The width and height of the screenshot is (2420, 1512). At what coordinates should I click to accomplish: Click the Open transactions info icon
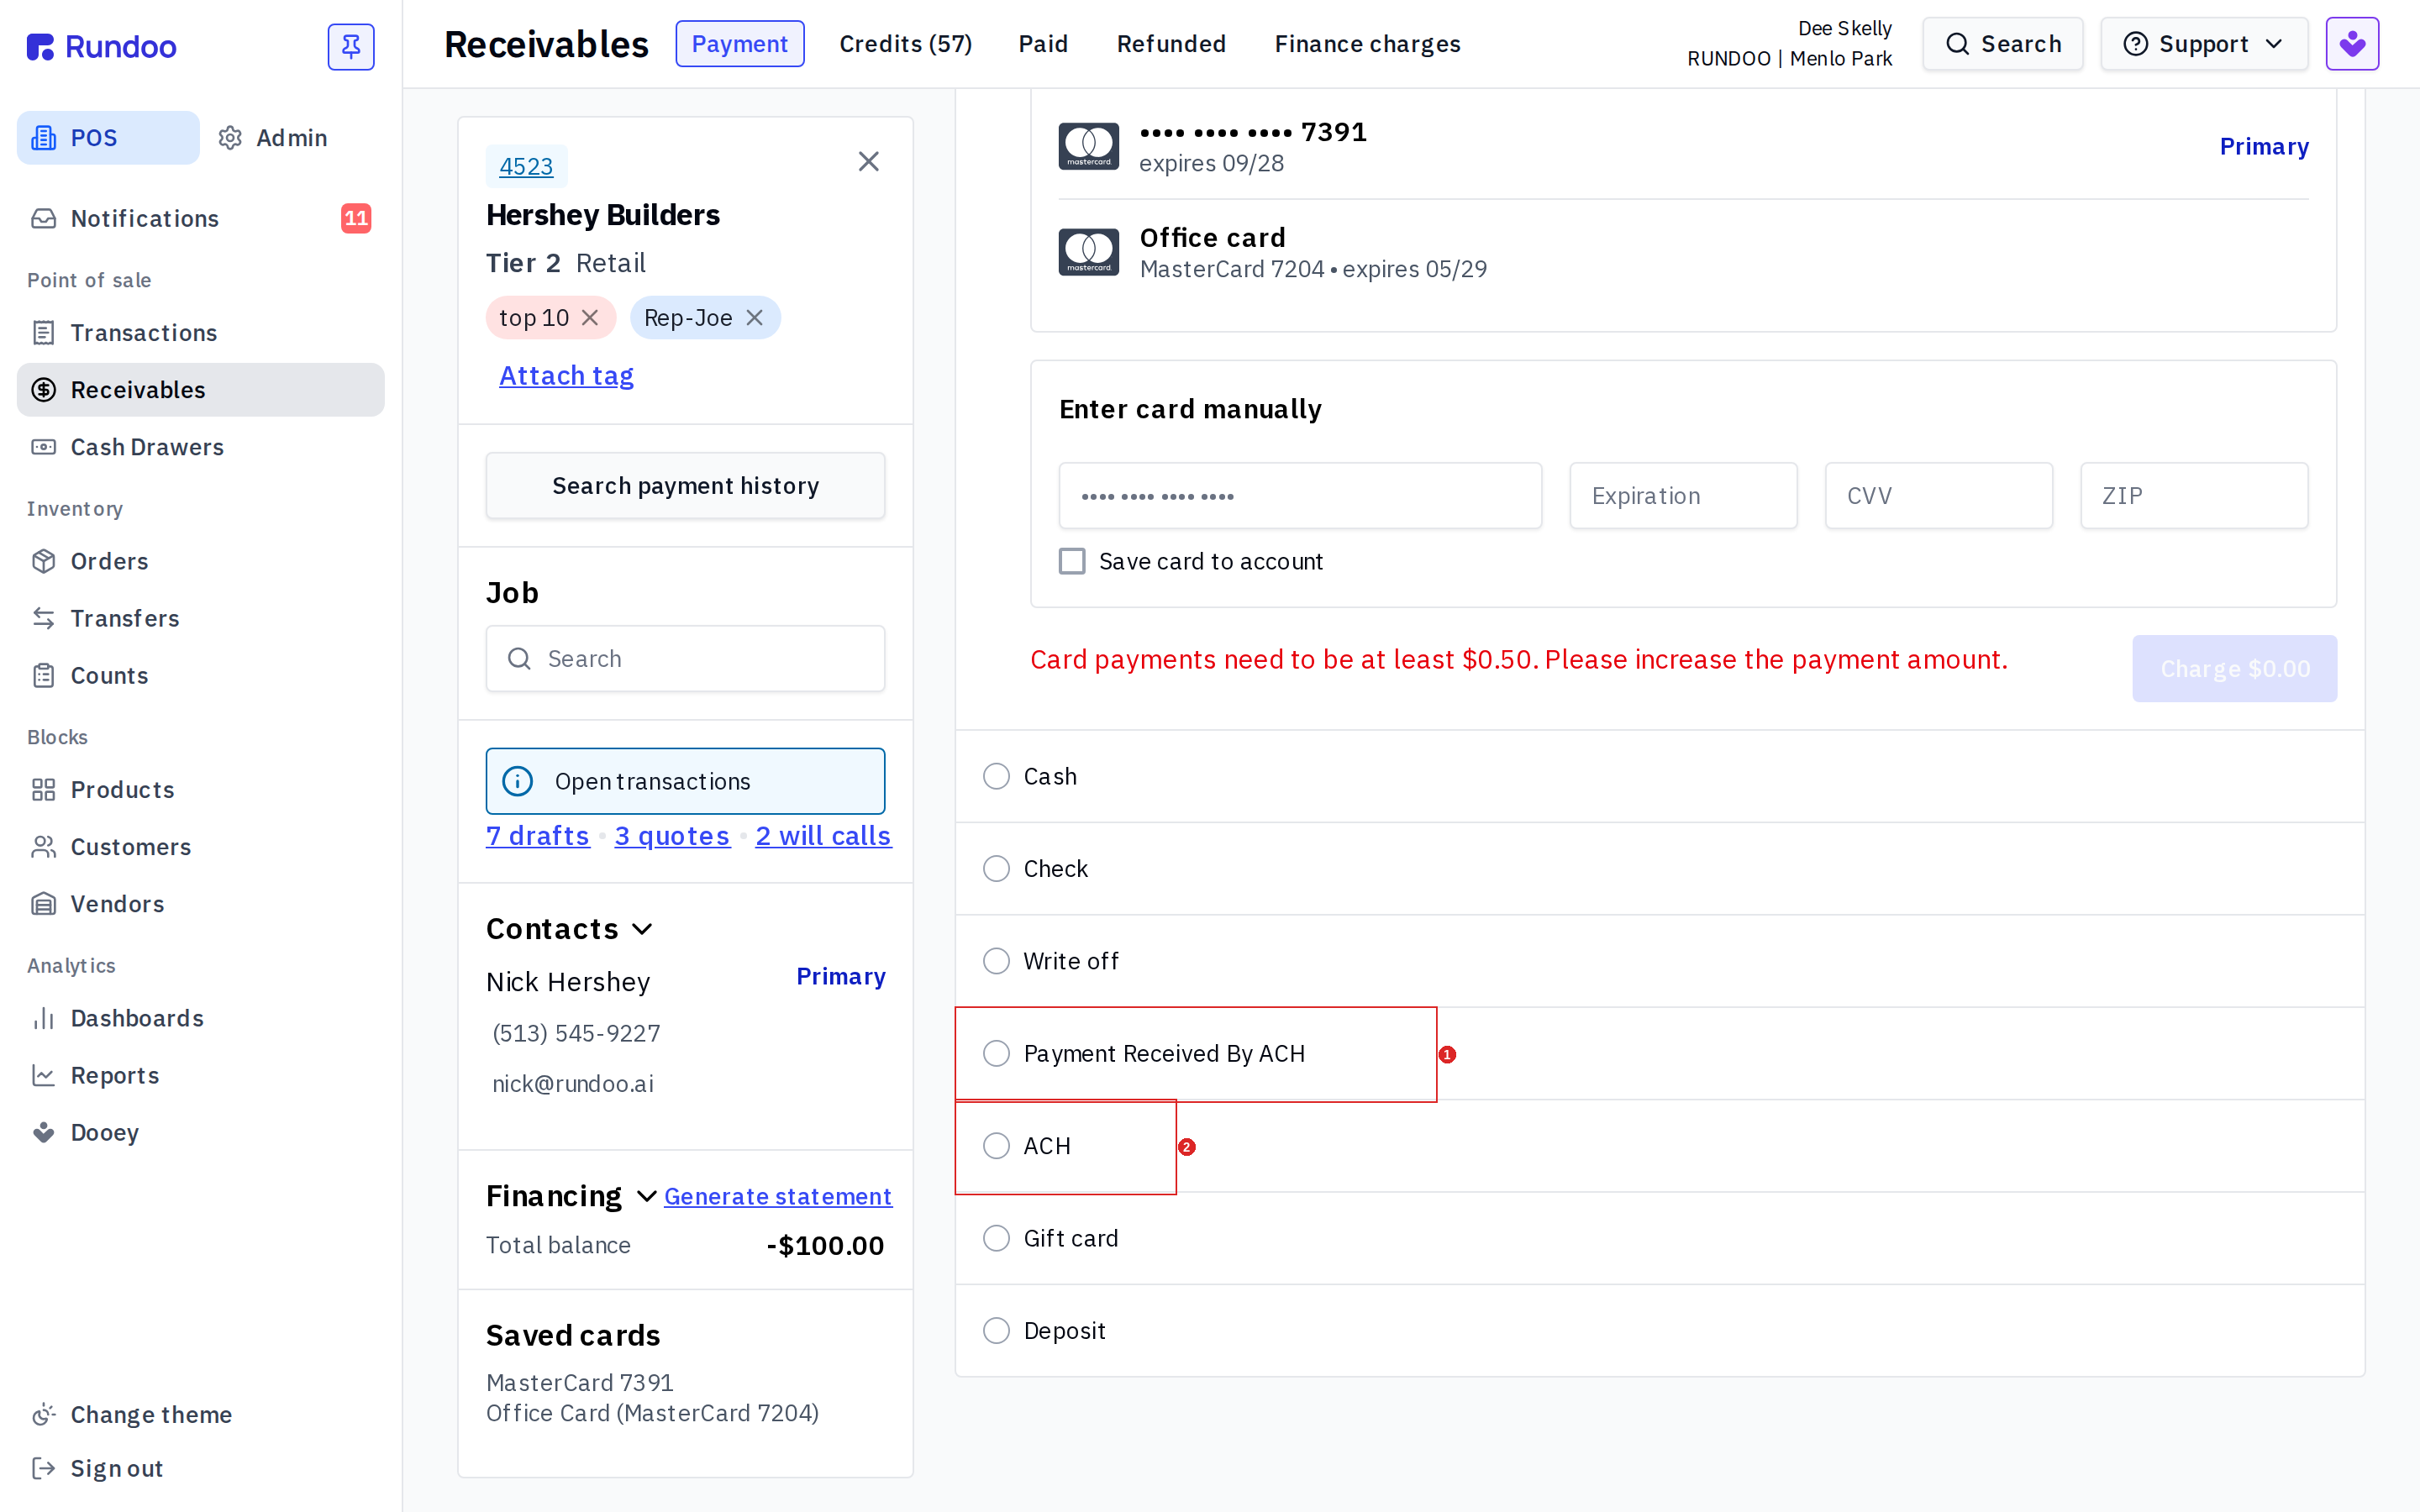[x=517, y=781]
